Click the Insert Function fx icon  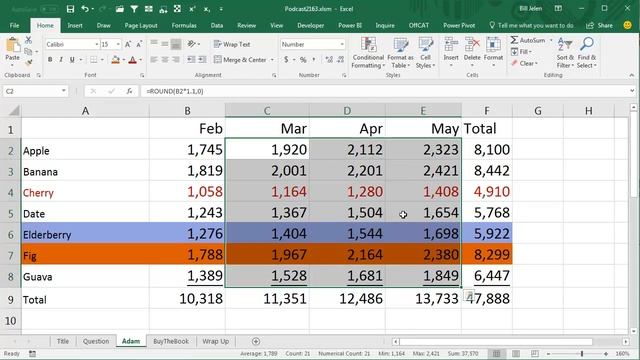[129, 91]
